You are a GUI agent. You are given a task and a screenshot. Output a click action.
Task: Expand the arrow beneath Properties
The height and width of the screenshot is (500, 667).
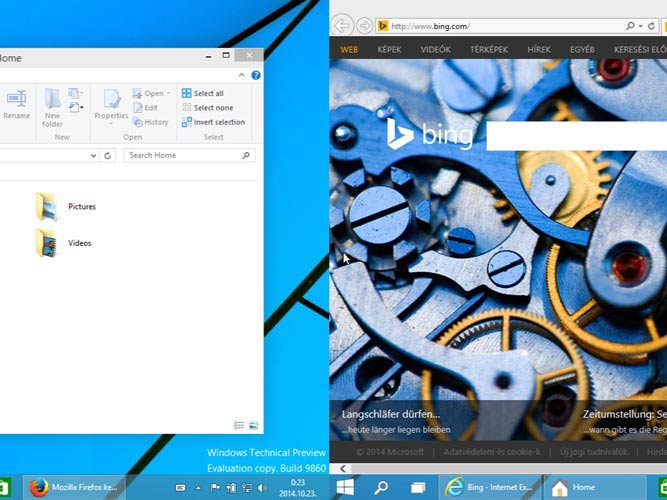111,123
